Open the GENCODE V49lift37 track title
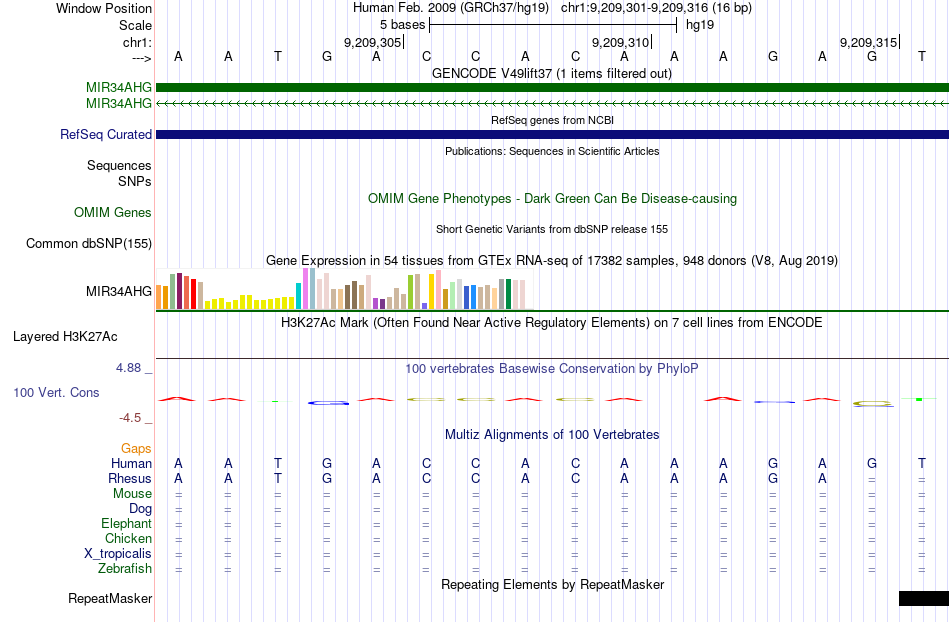 (x=552, y=74)
